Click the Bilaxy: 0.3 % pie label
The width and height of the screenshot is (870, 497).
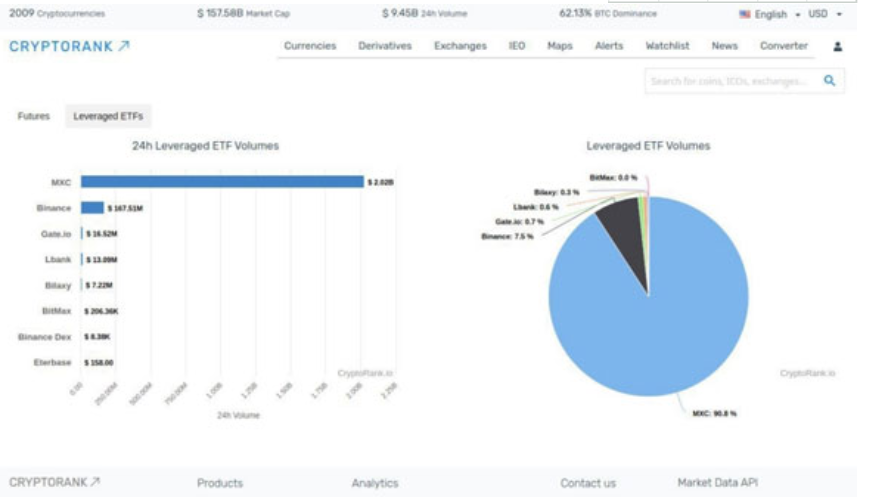click(557, 192)
